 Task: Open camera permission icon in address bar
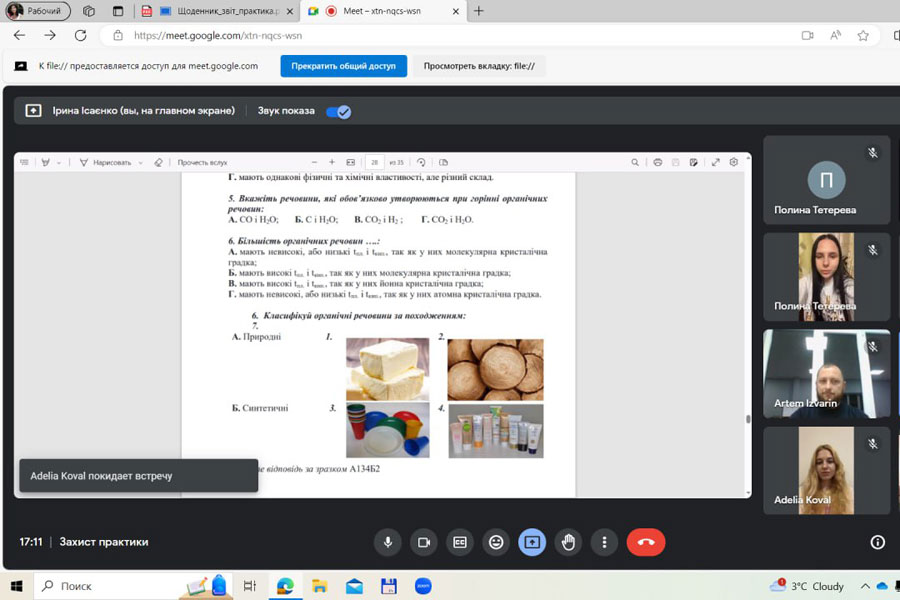click(x=808, y=36)
